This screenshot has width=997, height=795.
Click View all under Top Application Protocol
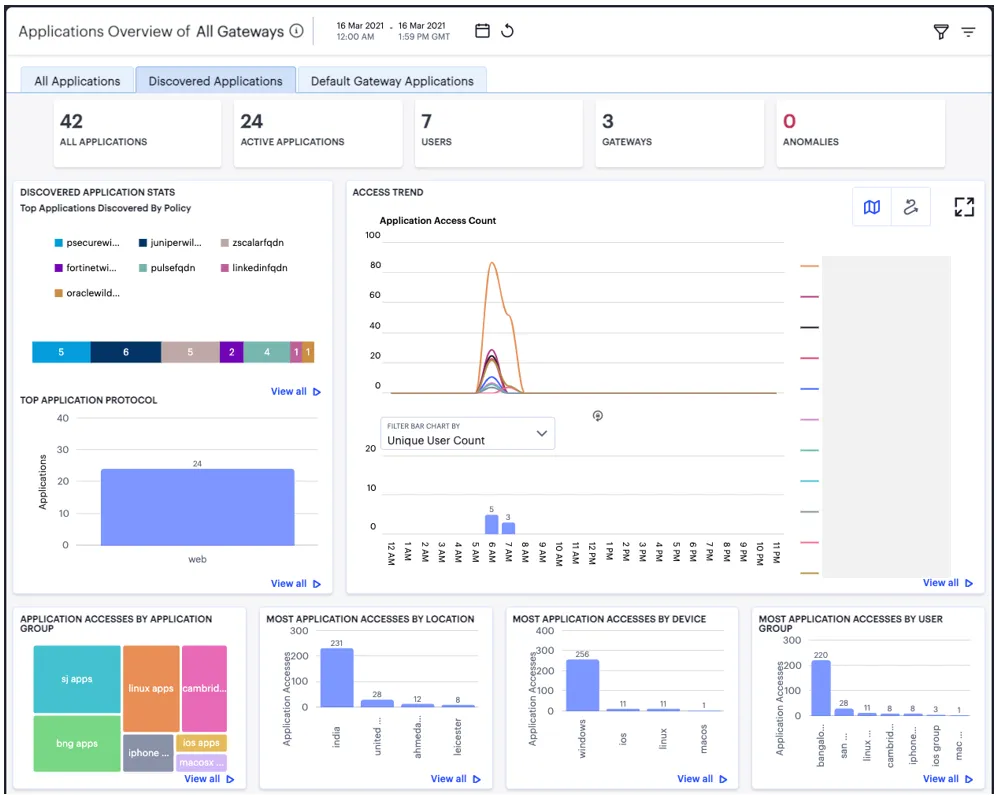pyautogui.click(x=296, y=584)
